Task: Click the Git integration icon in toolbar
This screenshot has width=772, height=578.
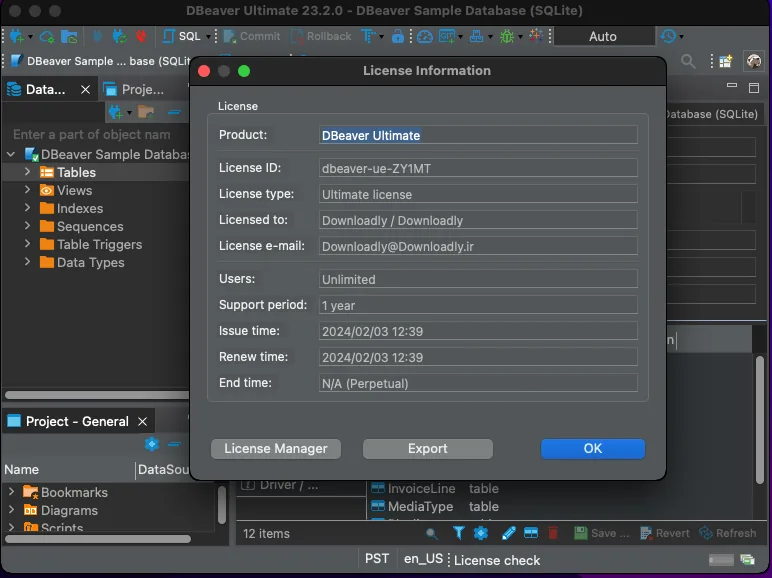Action: tap(447, 36)
